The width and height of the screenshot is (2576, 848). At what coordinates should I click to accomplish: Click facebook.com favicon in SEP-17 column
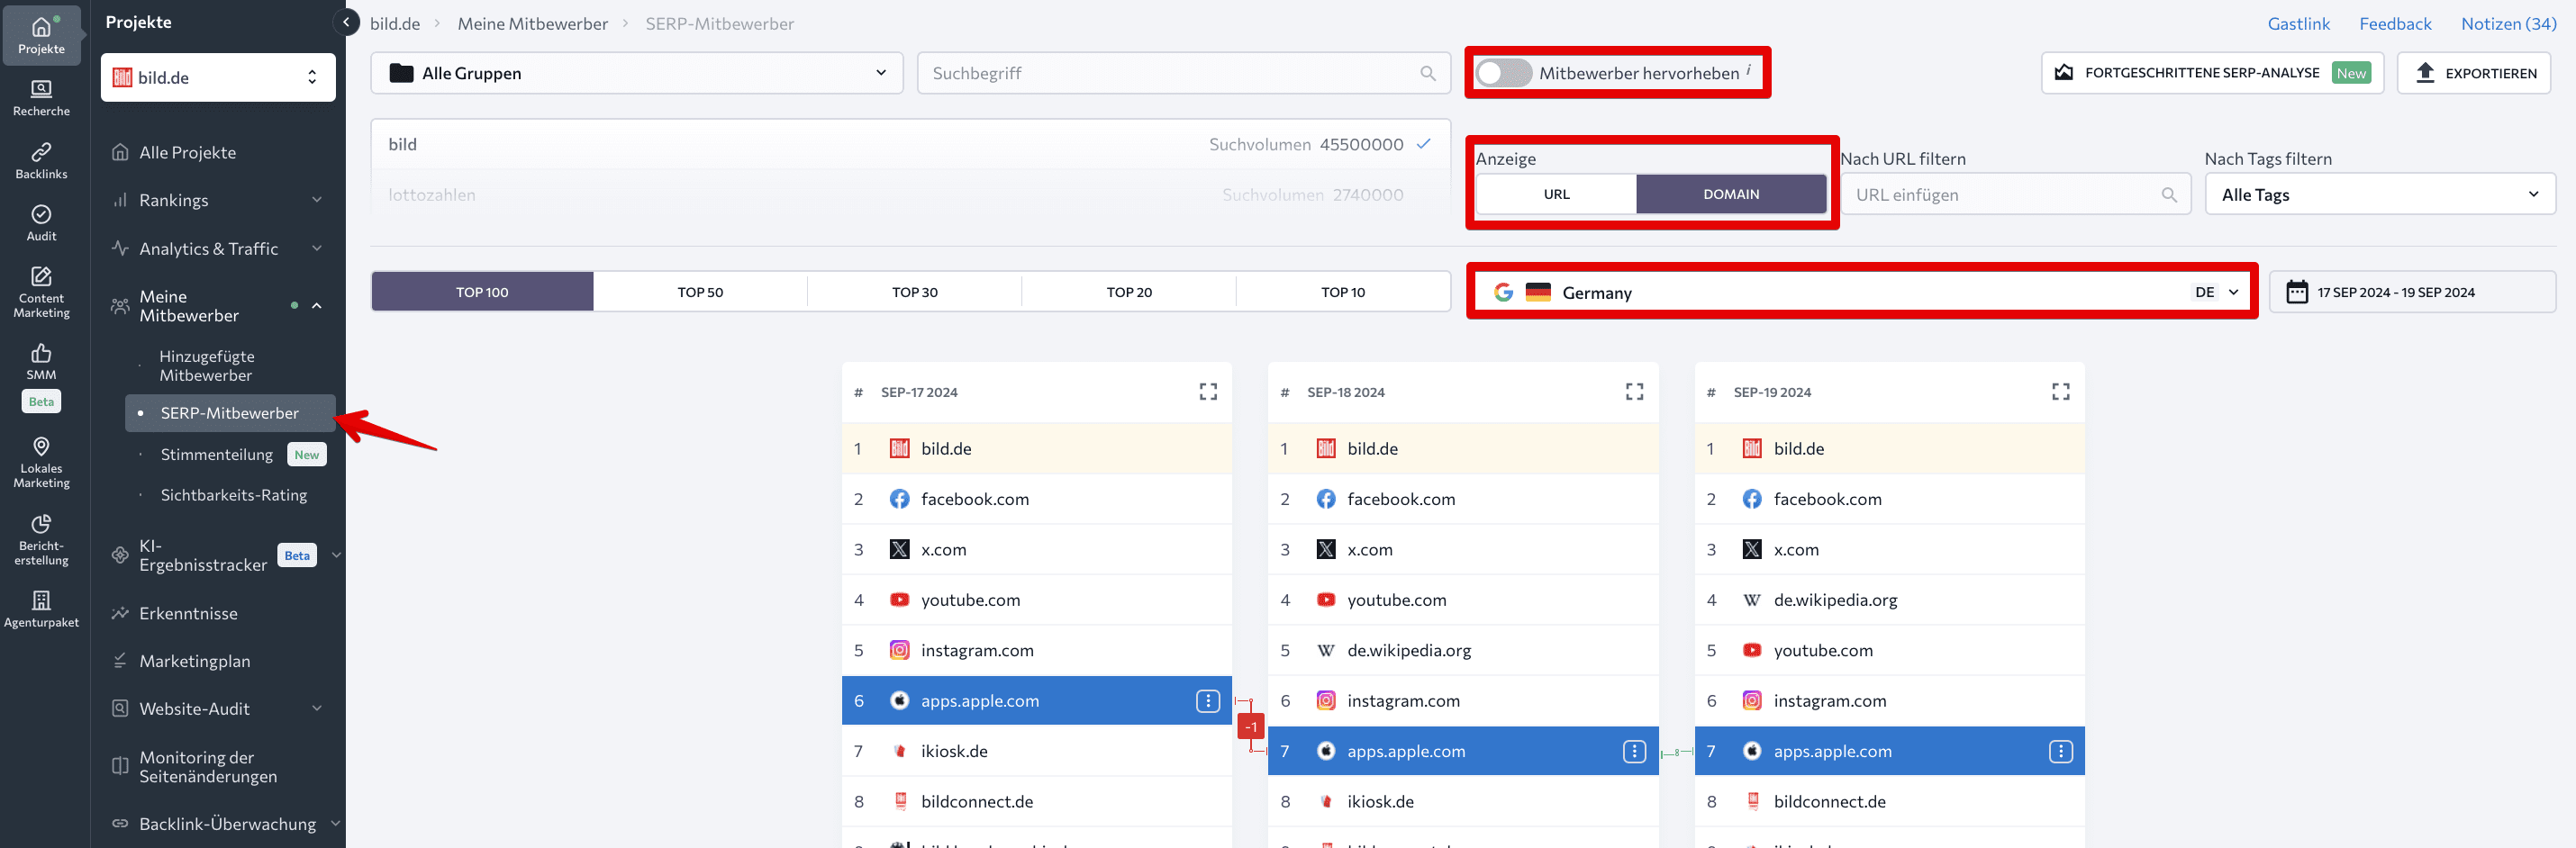[899, 499]
